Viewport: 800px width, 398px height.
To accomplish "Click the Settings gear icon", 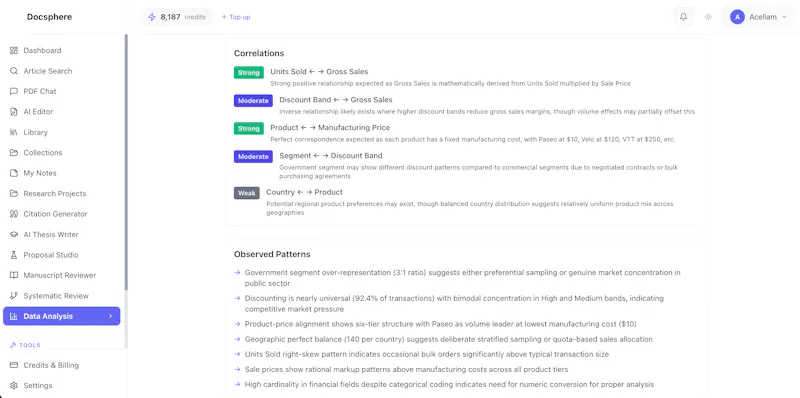I will (14, 386).
